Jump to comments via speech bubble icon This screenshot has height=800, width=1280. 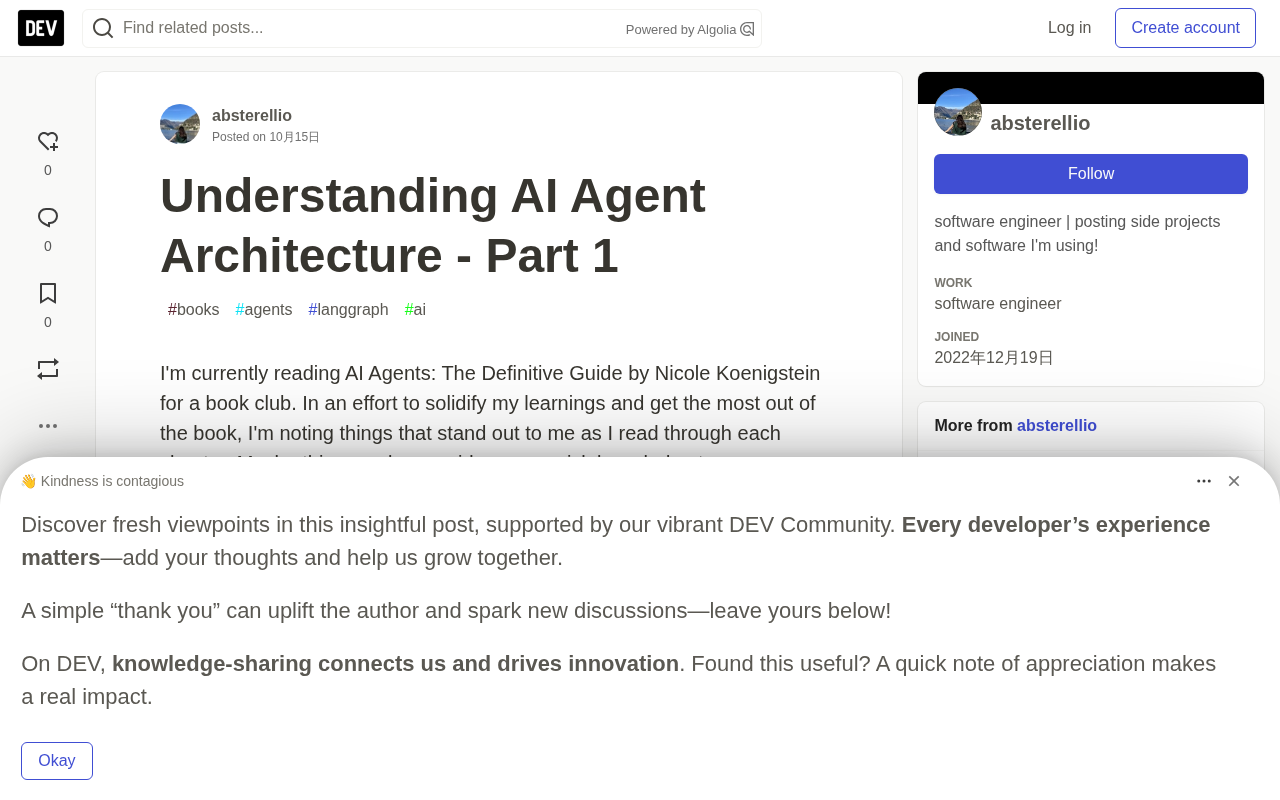click(x=48, y=218)
